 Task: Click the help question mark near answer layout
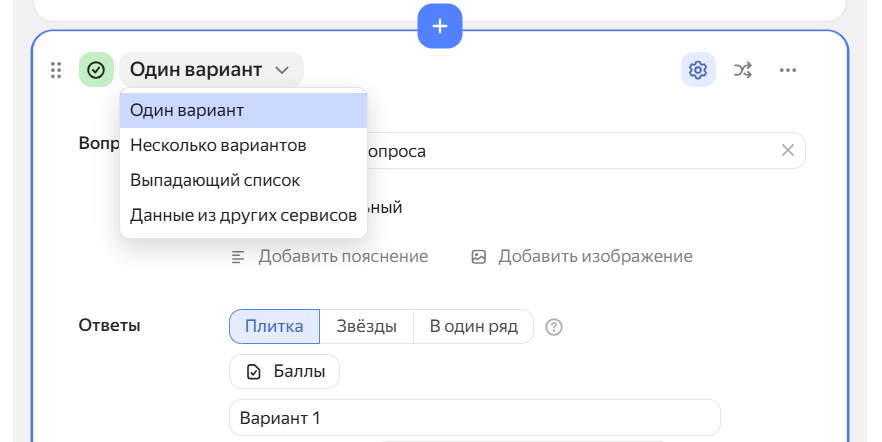click(555, 327)
